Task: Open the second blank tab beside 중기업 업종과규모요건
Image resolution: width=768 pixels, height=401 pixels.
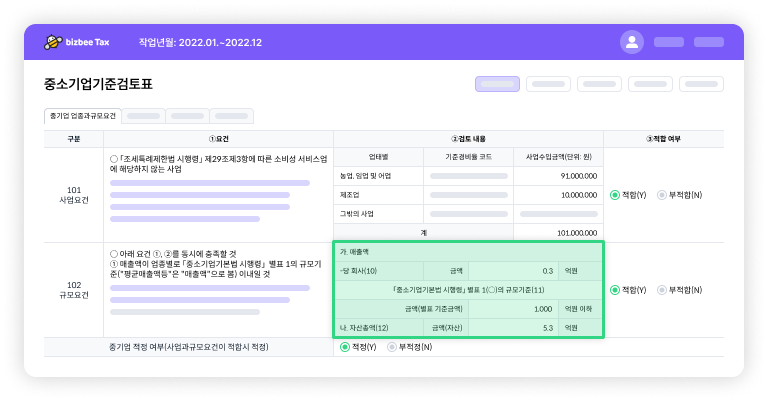Action: tap(186, 116)
